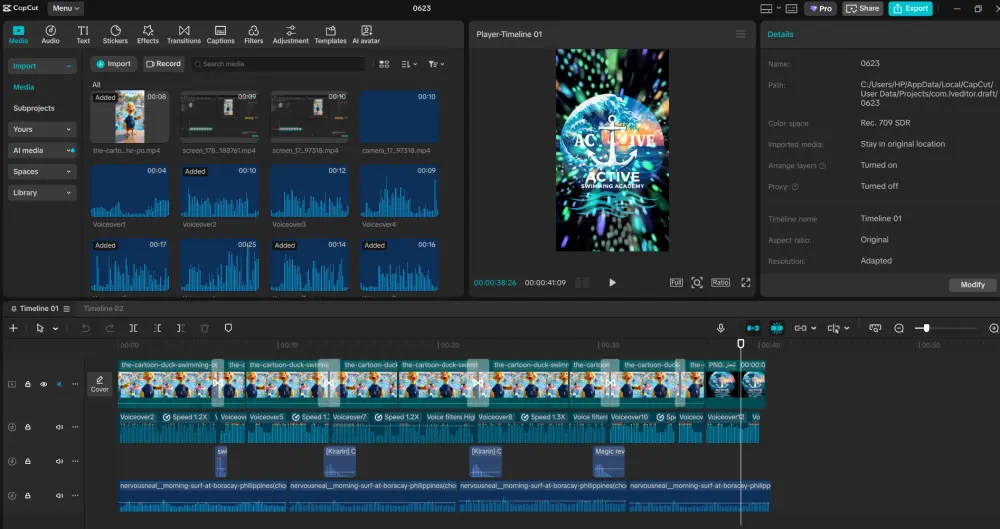The width and height of the screenshot is (1000, 529).
Task: Open the media filter dropdown
Action: pos(436,64)
